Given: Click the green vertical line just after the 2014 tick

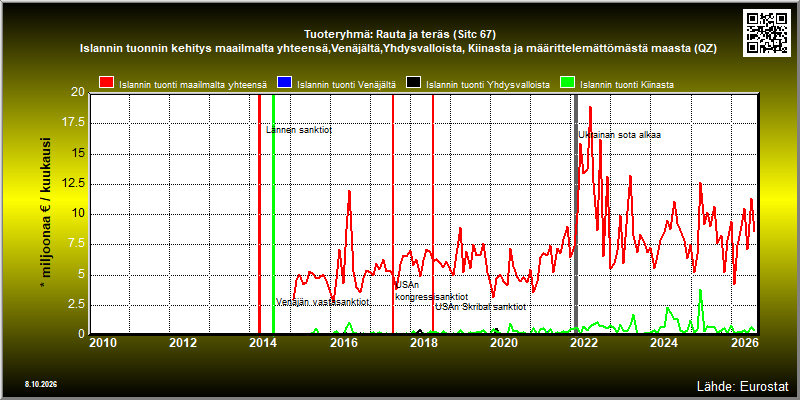Looking at the screenshot, I should point(273,213).
